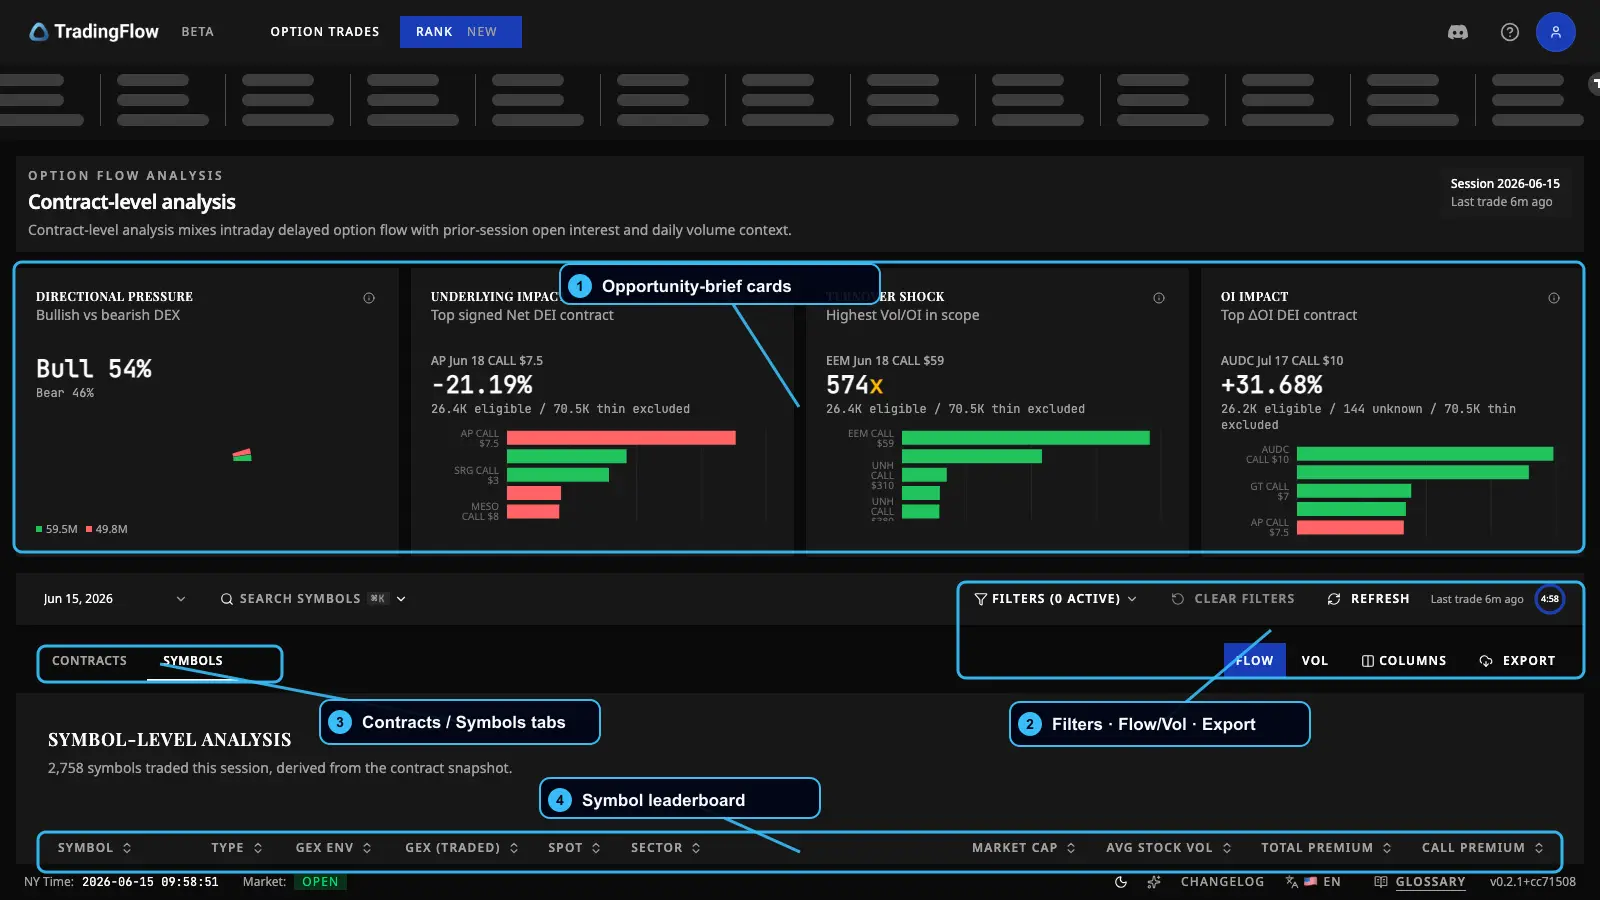Show info for Directional Pressure card
Image resolution: width=1600 pixels, height=900 pixels.
[369, 298]
